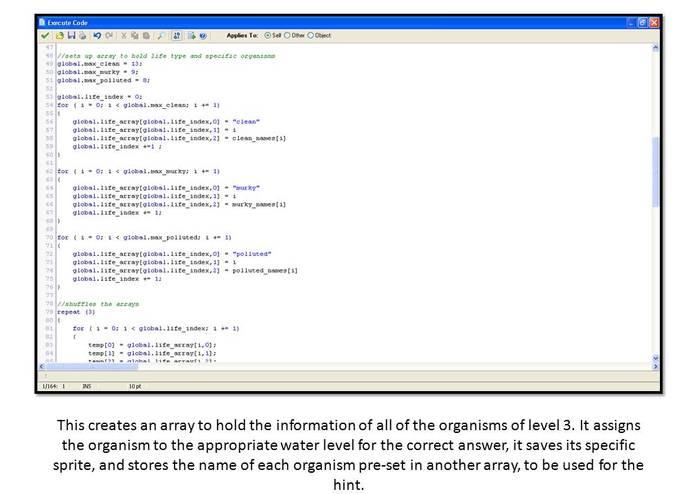Select the Other radio button

coord(287,35)
